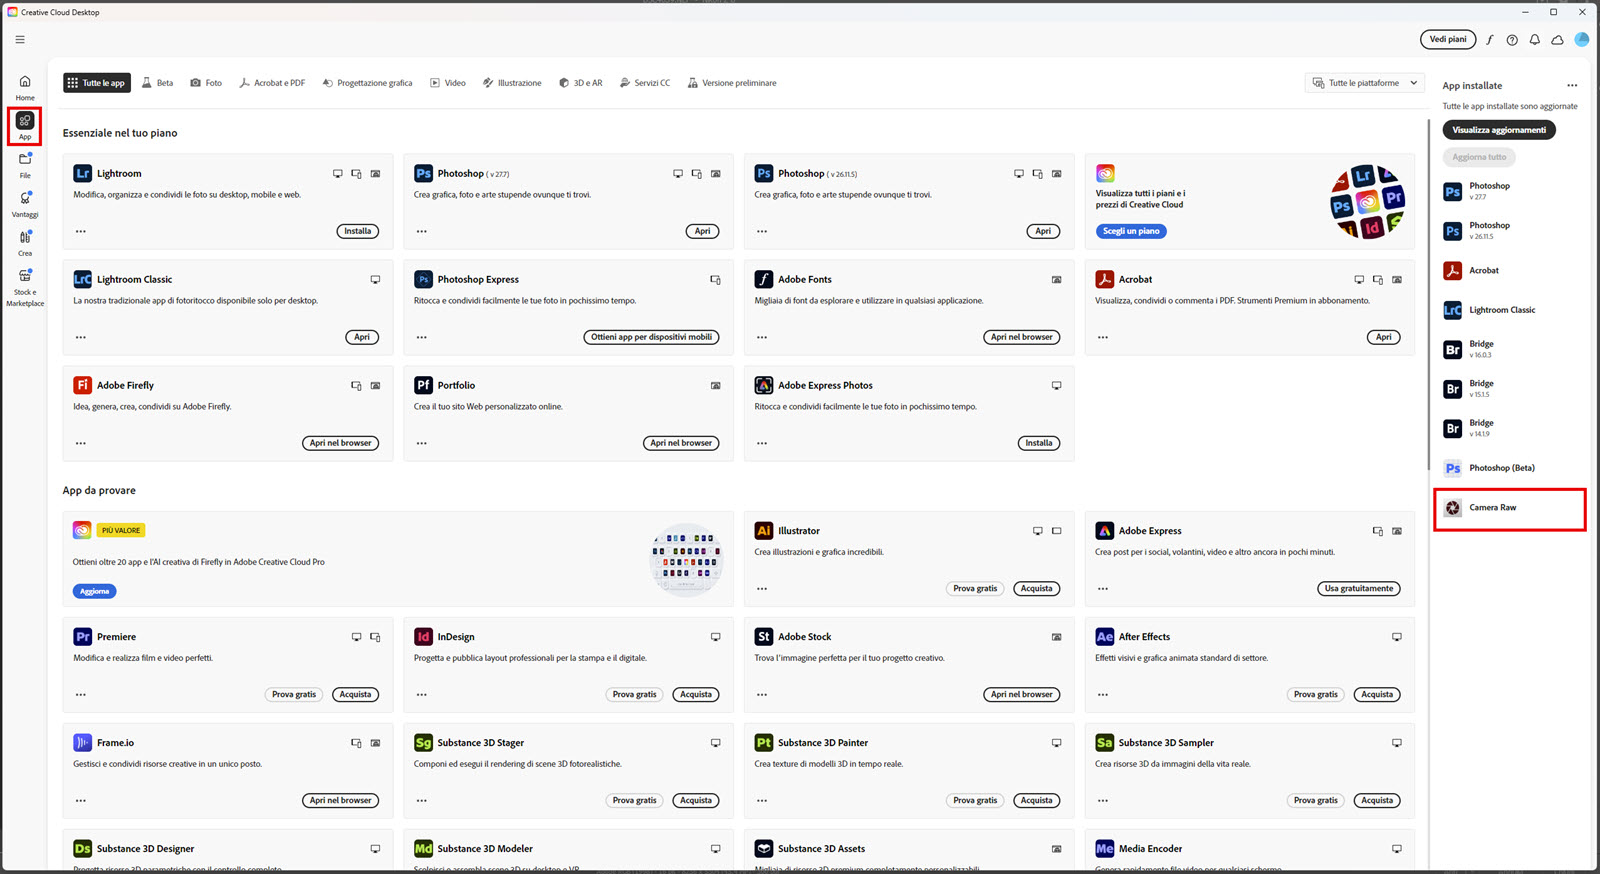
Task: Click the fonts icon in the top bar
Action: pyautogui.click(x=1489, y=40)
